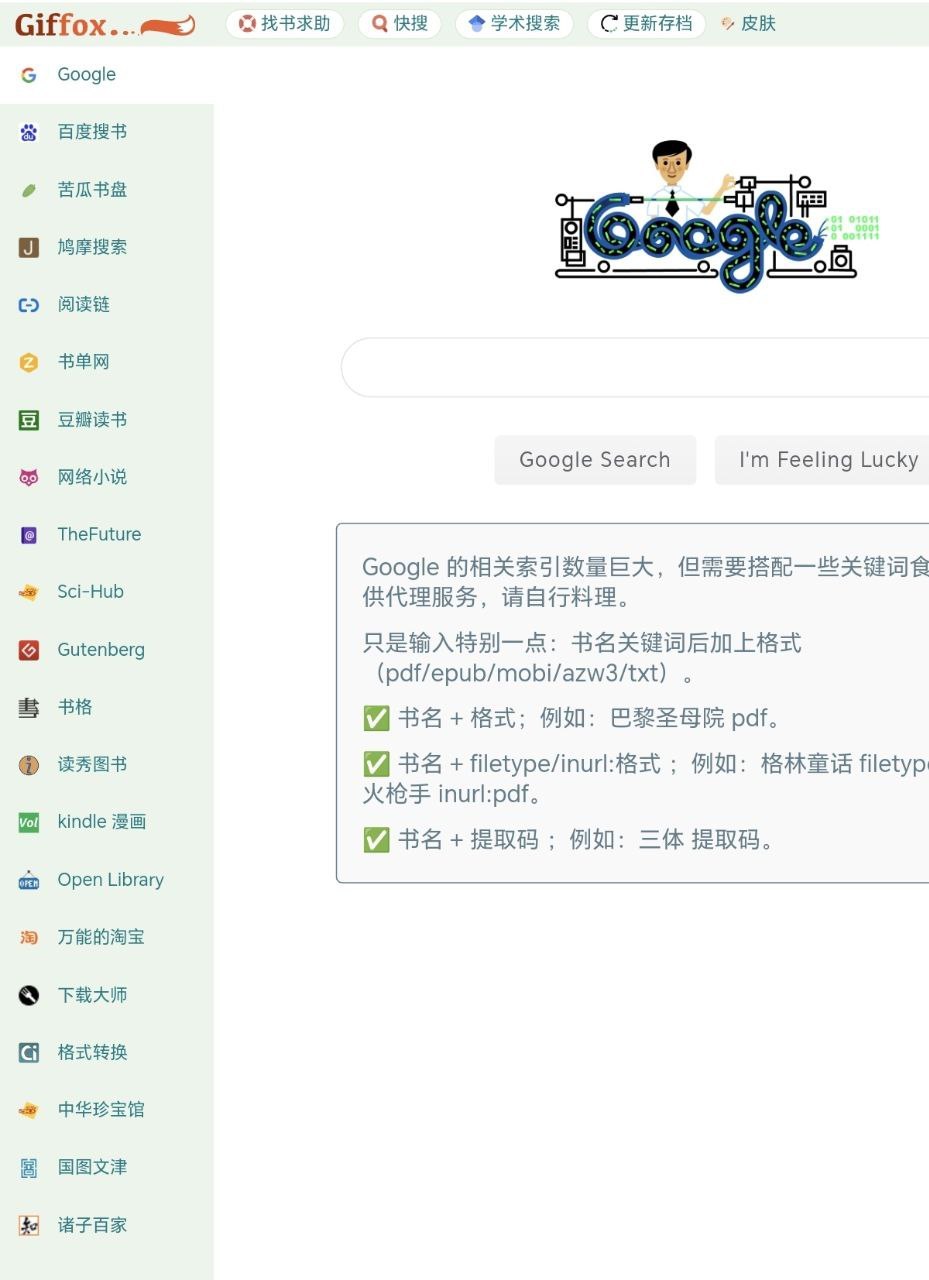Click the 书格 sidebar icon
929x1280 pixels.
pyautogui.click(x=29, y=707)
